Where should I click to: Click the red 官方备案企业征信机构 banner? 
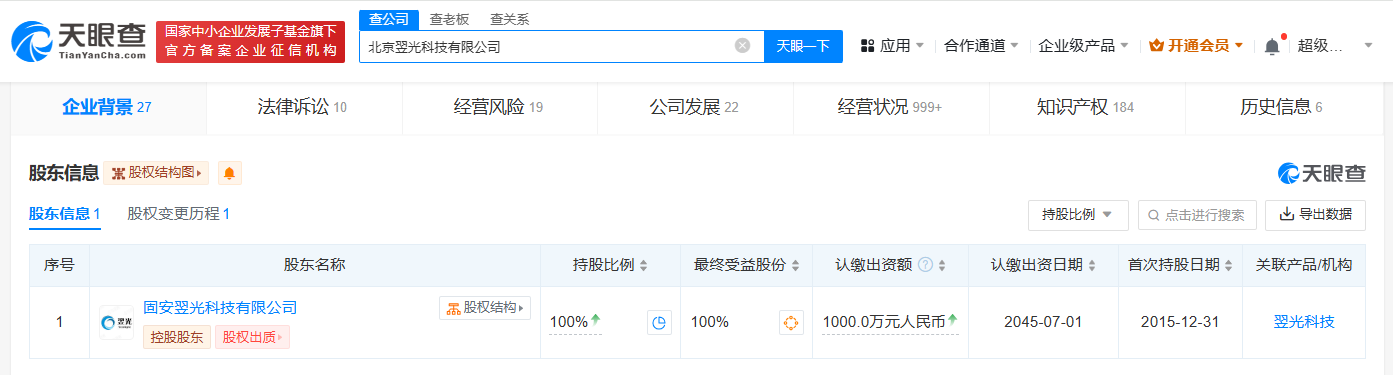coord(250,42)
